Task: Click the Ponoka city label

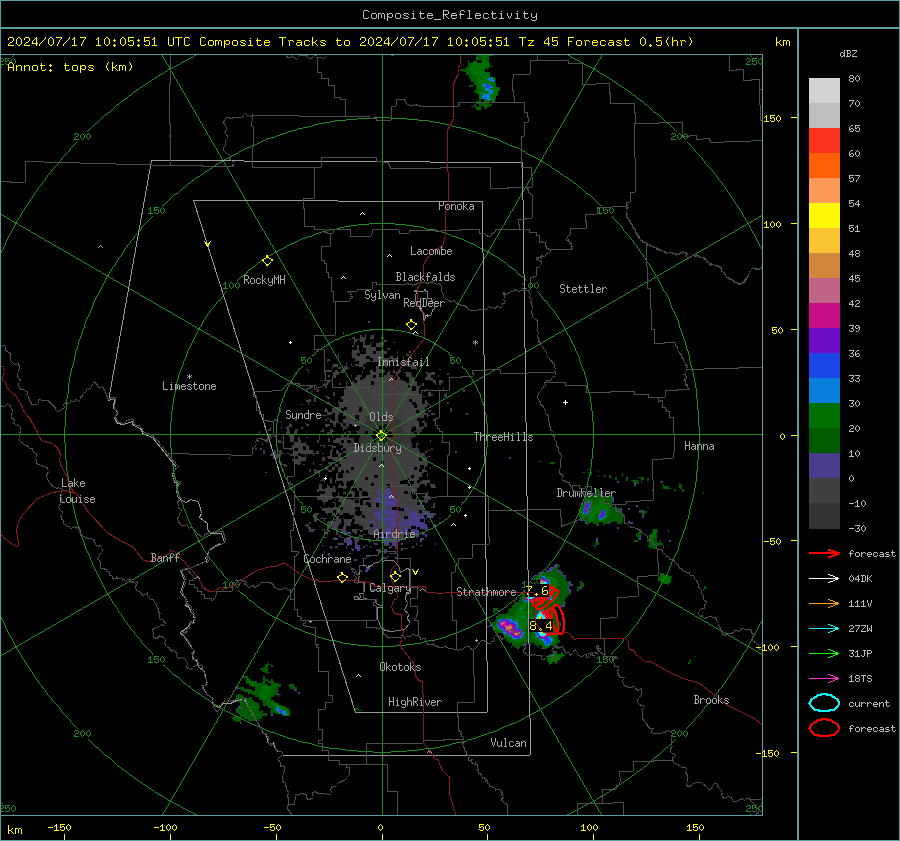Action: tap(456, 206)
